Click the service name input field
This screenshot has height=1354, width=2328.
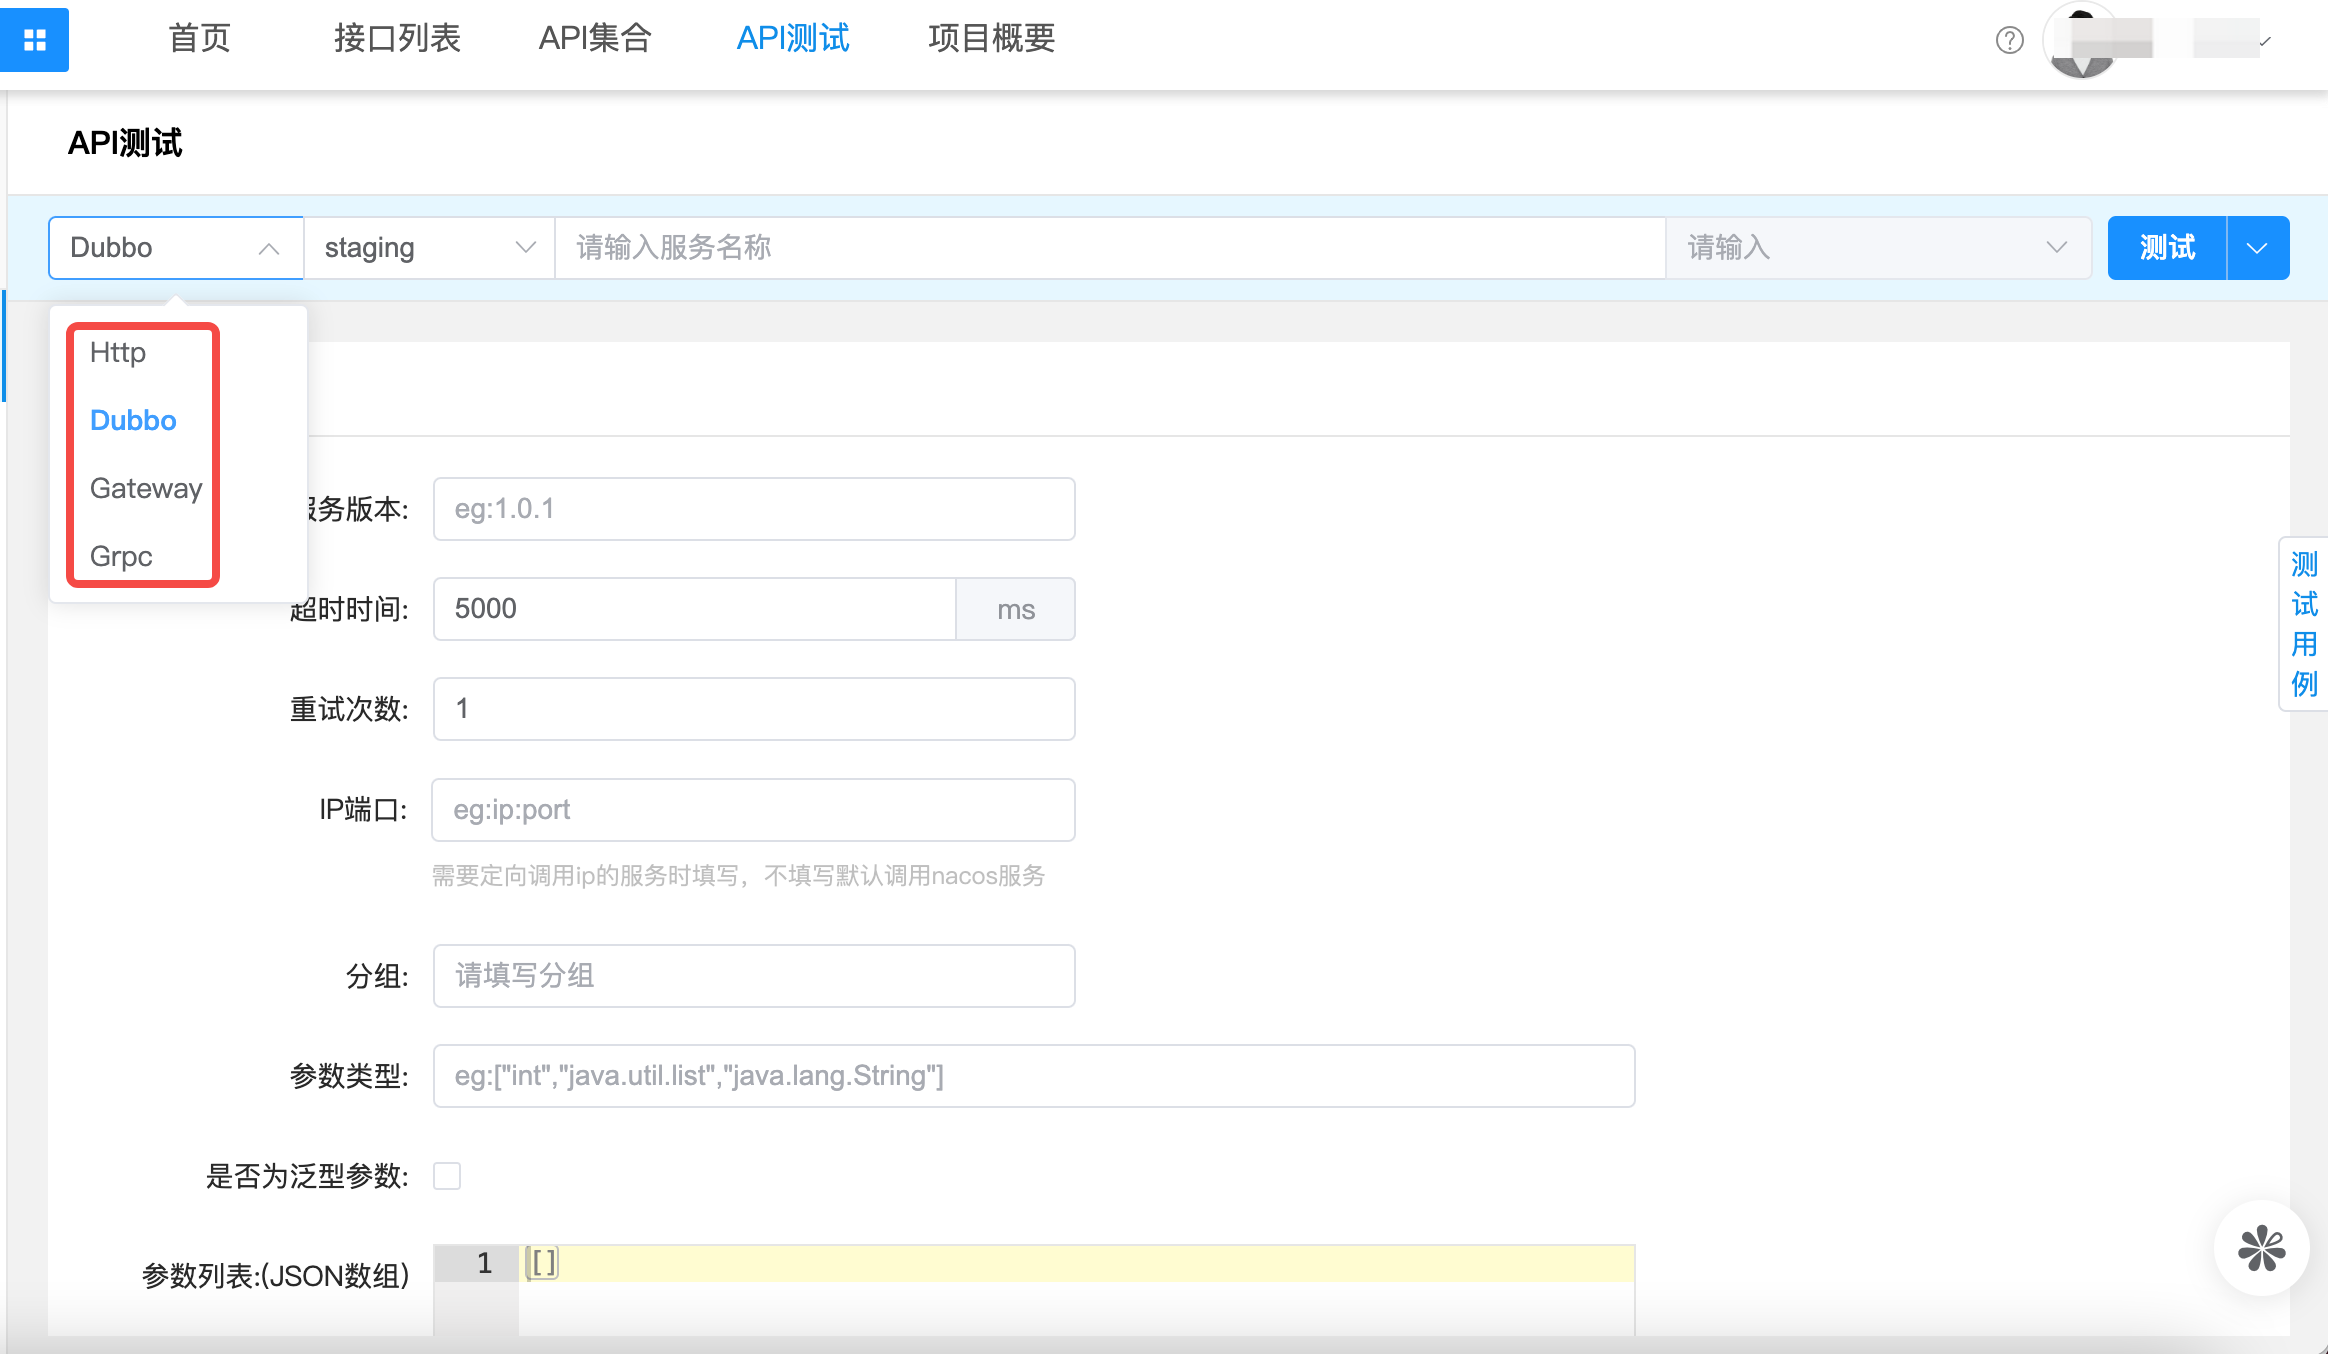click(x=1109, y=248)
